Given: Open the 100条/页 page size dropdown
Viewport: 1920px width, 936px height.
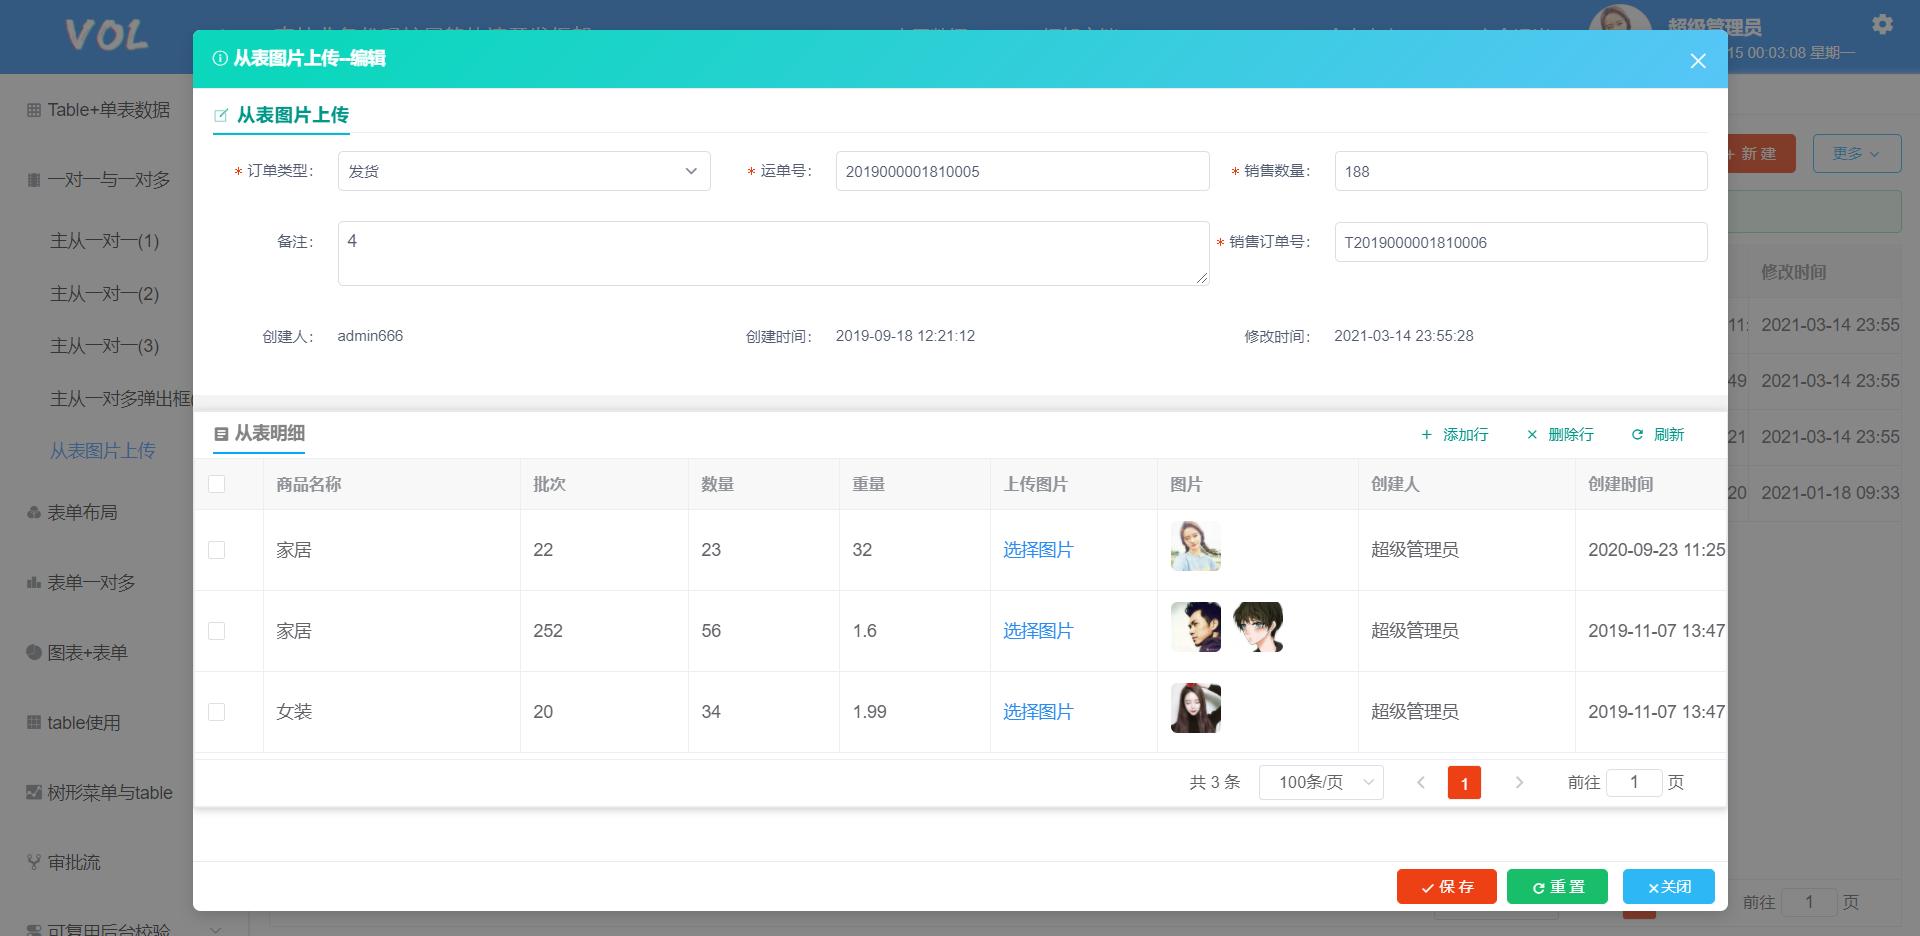Looking at the screenshot, I should click(1320, 783).
